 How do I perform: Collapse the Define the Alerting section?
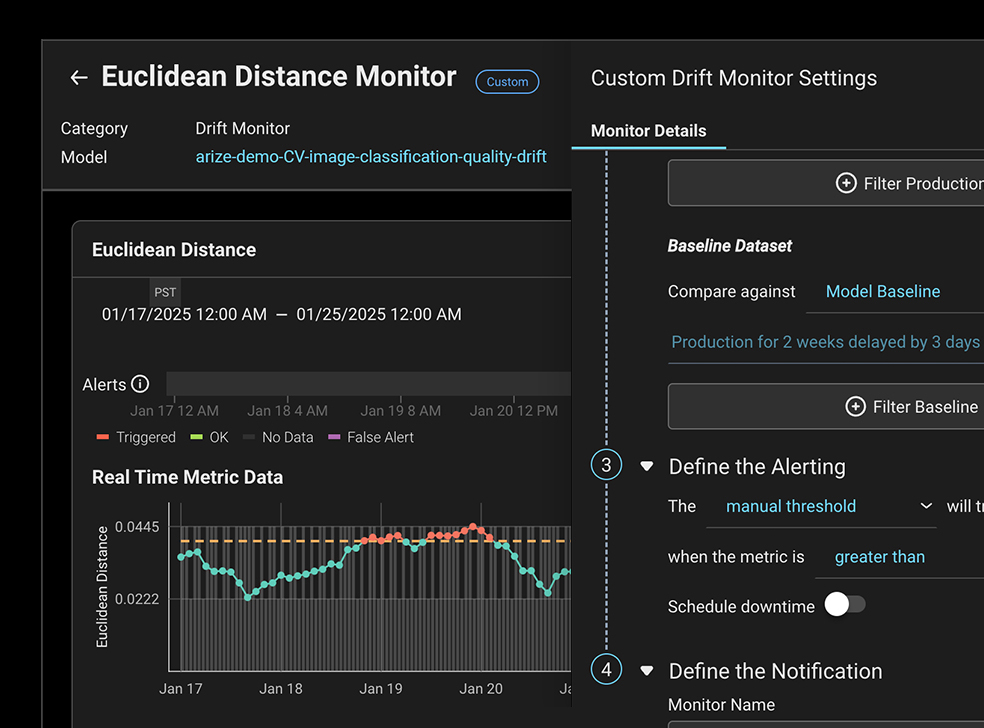click(x=647, y=466)
